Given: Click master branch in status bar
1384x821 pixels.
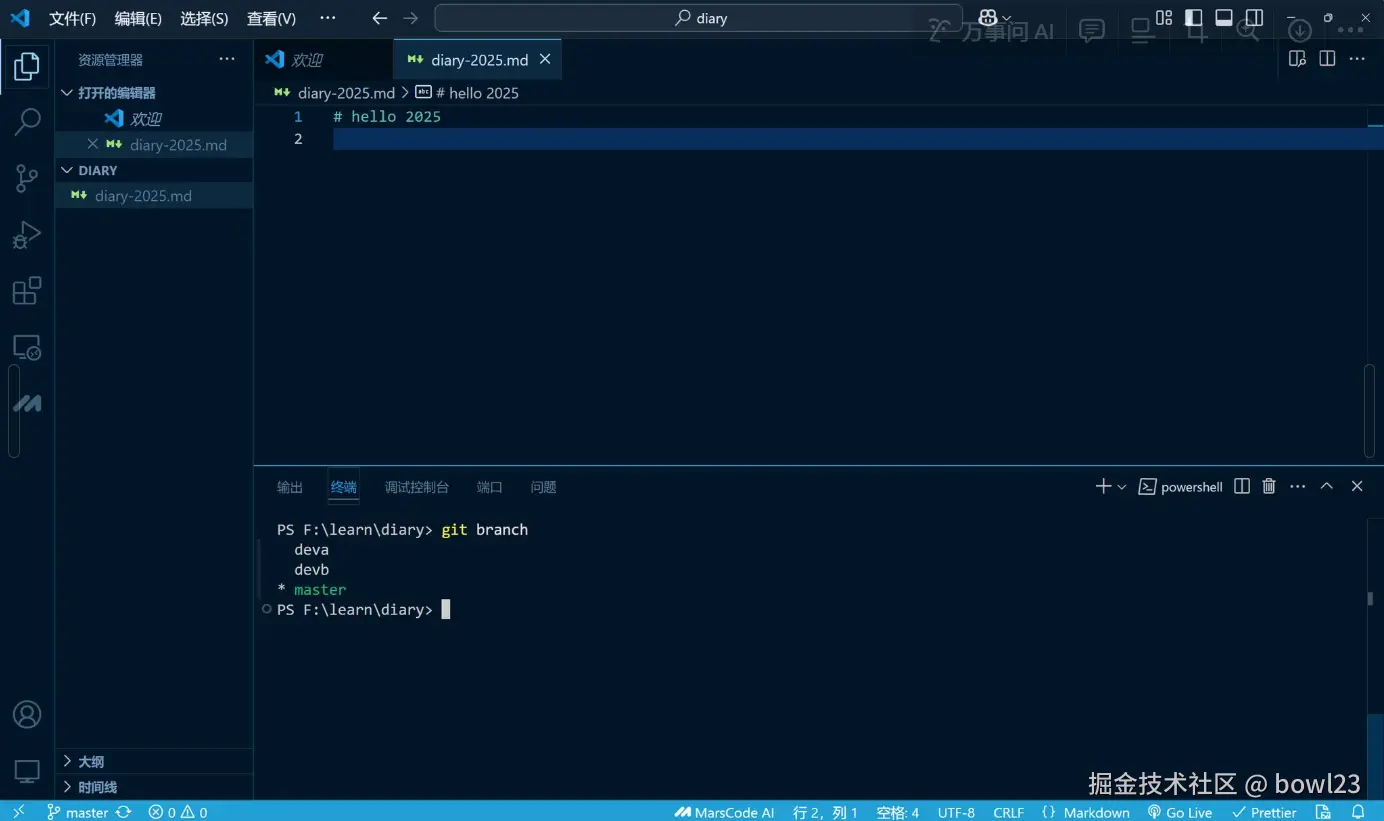Looking at the screenshot, I should click(x=77, y=812).
